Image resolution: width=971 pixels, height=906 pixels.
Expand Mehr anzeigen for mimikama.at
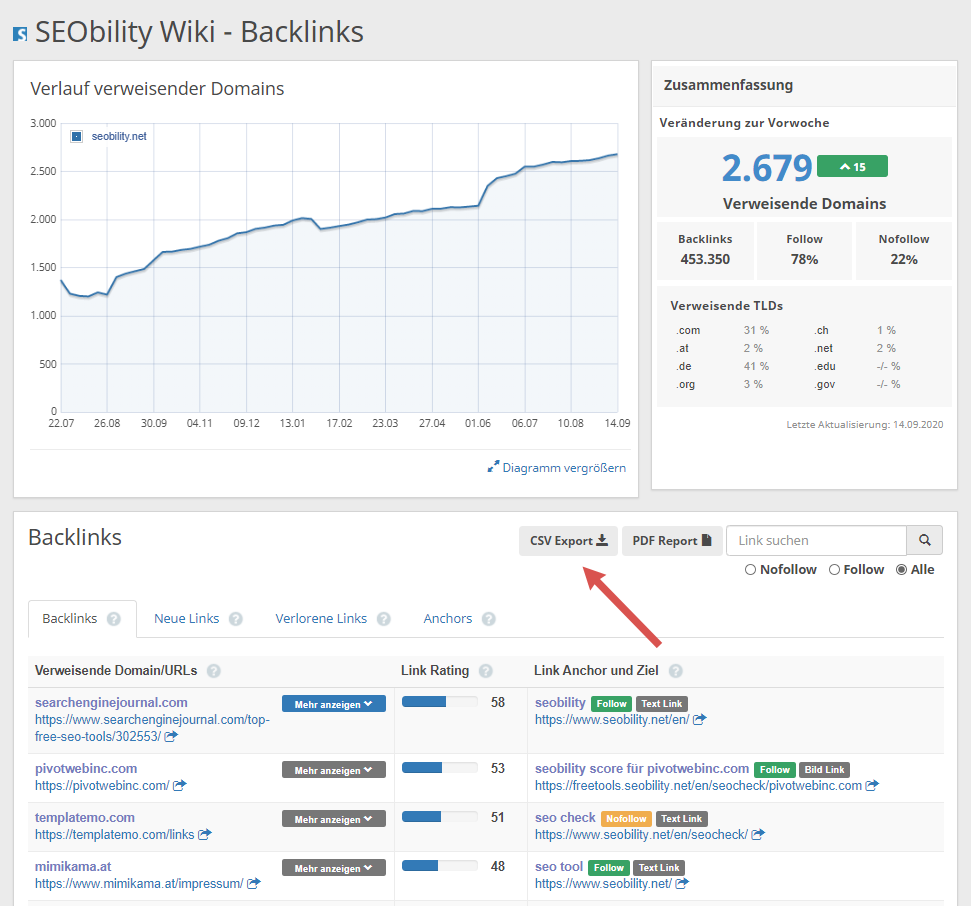(x=334, y=868)
